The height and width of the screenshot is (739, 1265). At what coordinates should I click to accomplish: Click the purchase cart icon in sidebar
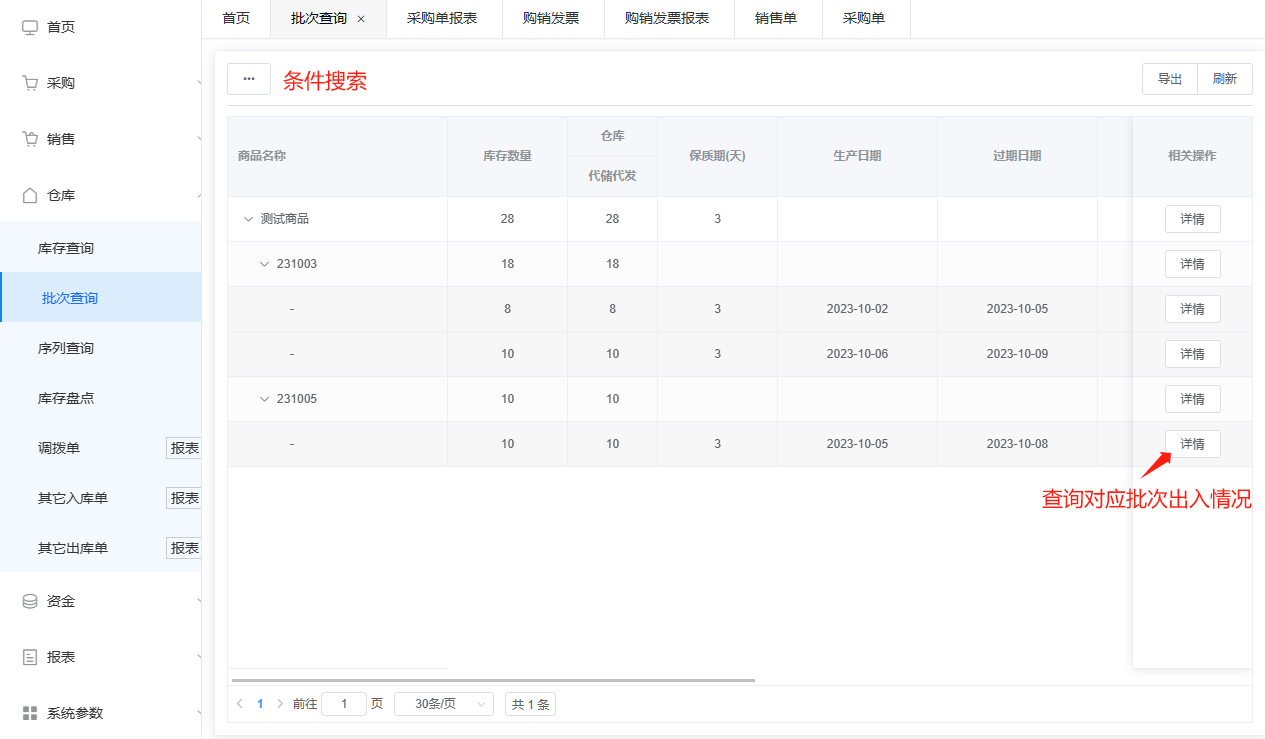[x=30, y=83]
